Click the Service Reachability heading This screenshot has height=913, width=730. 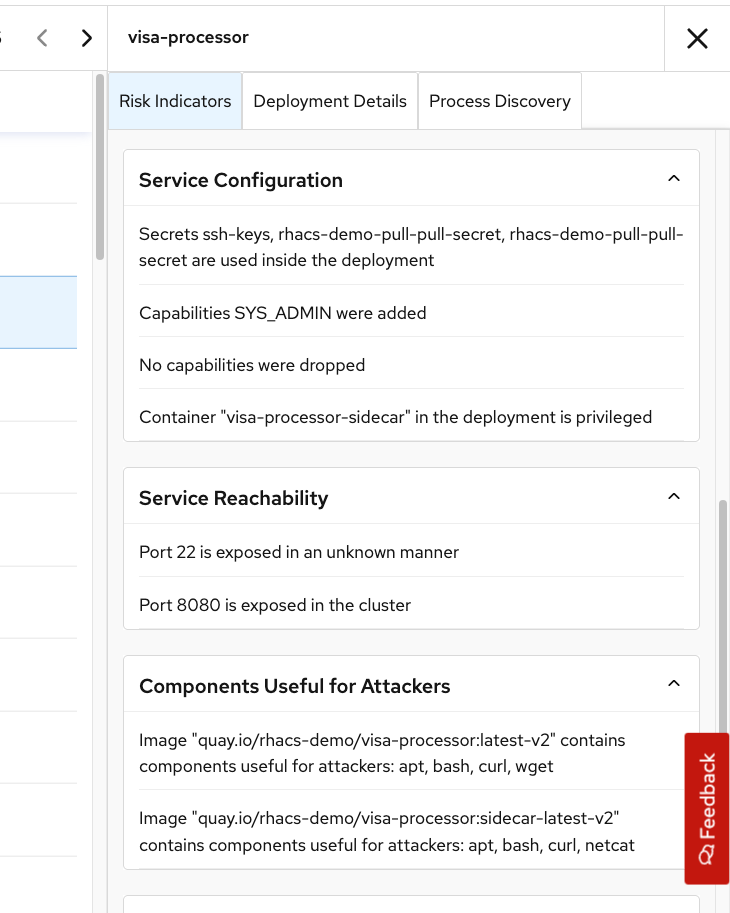(x=233, y=498)
